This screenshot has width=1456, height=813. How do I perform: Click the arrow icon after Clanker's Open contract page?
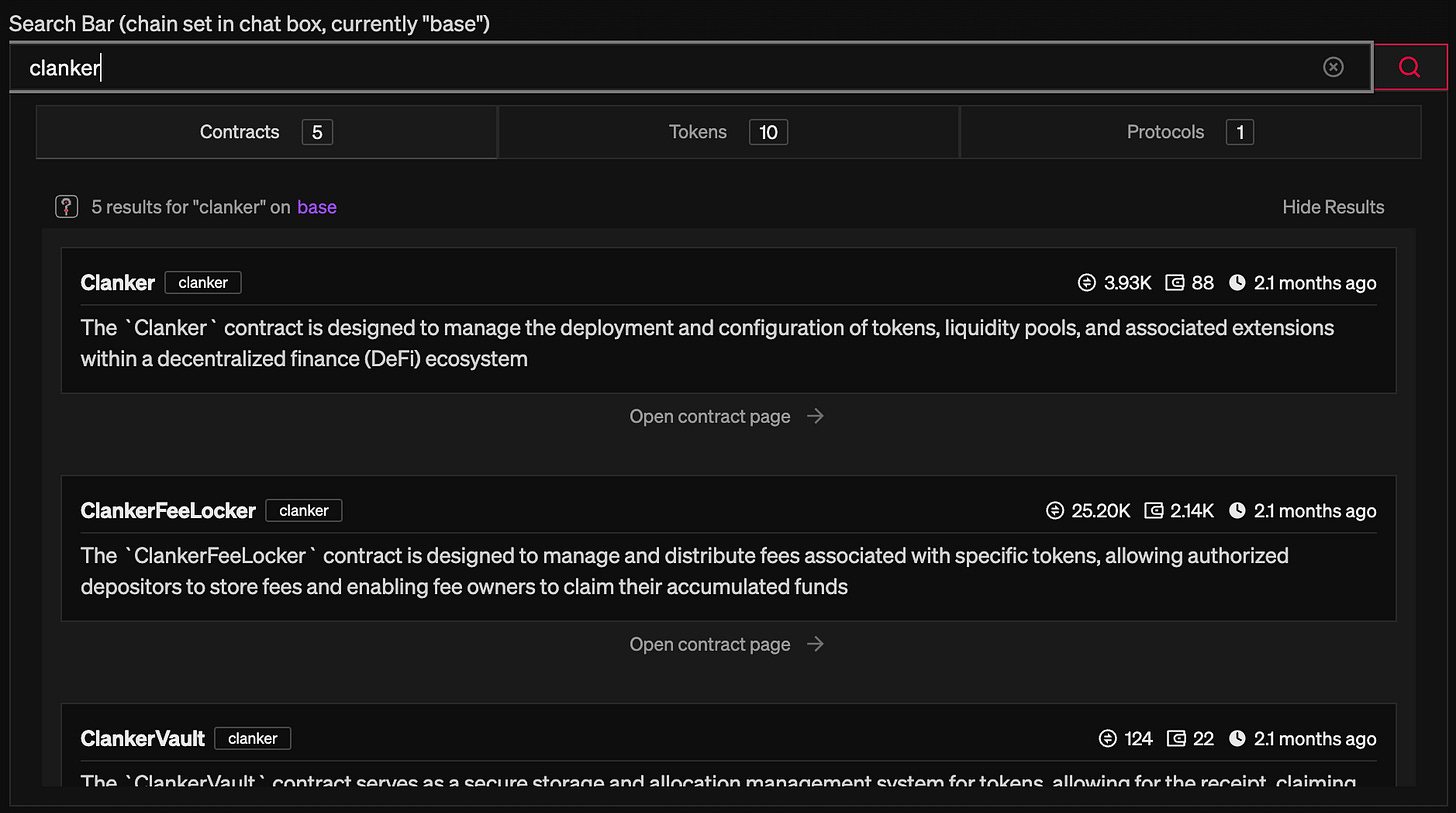pos(815,416)
